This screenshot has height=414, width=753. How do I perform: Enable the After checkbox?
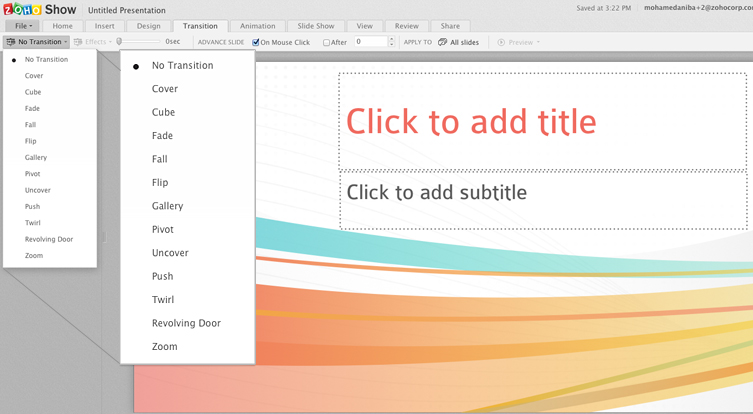pos(327,42)
